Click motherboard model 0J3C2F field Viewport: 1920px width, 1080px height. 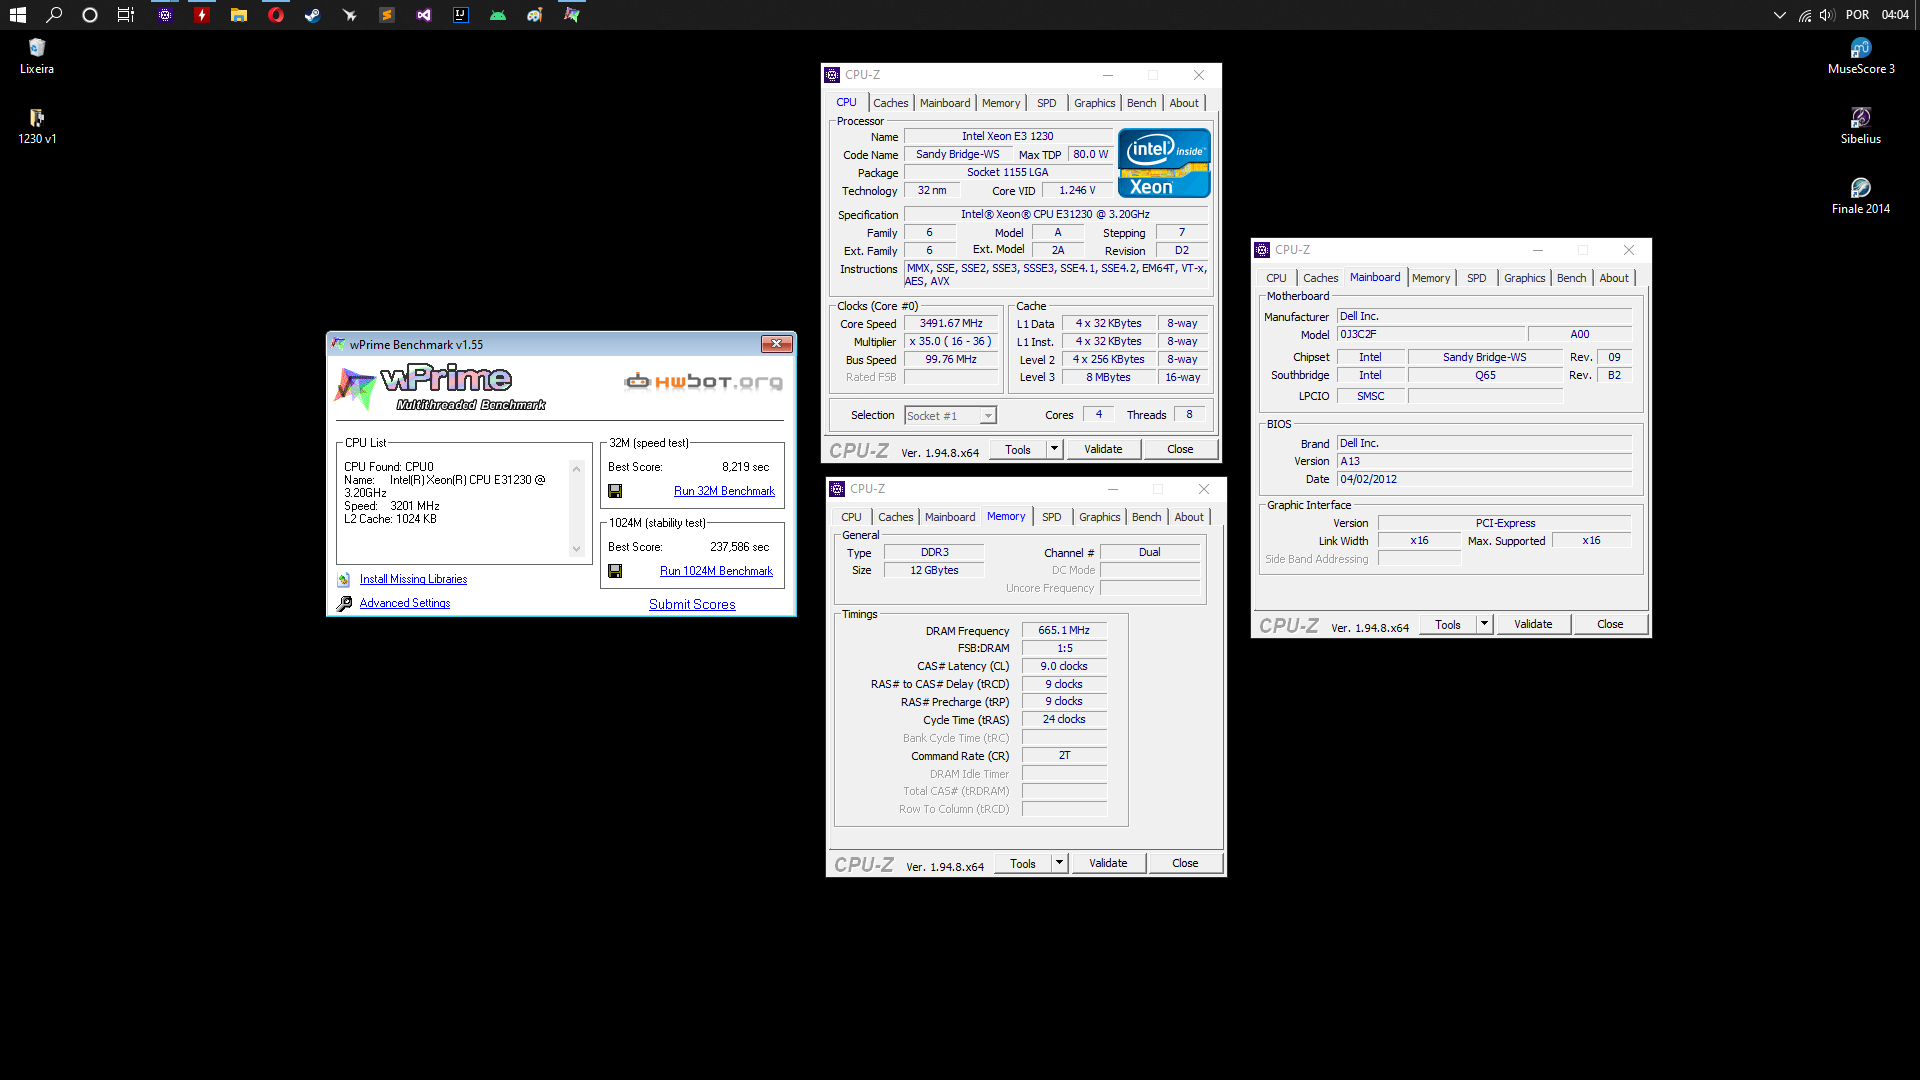(1430, 334)
